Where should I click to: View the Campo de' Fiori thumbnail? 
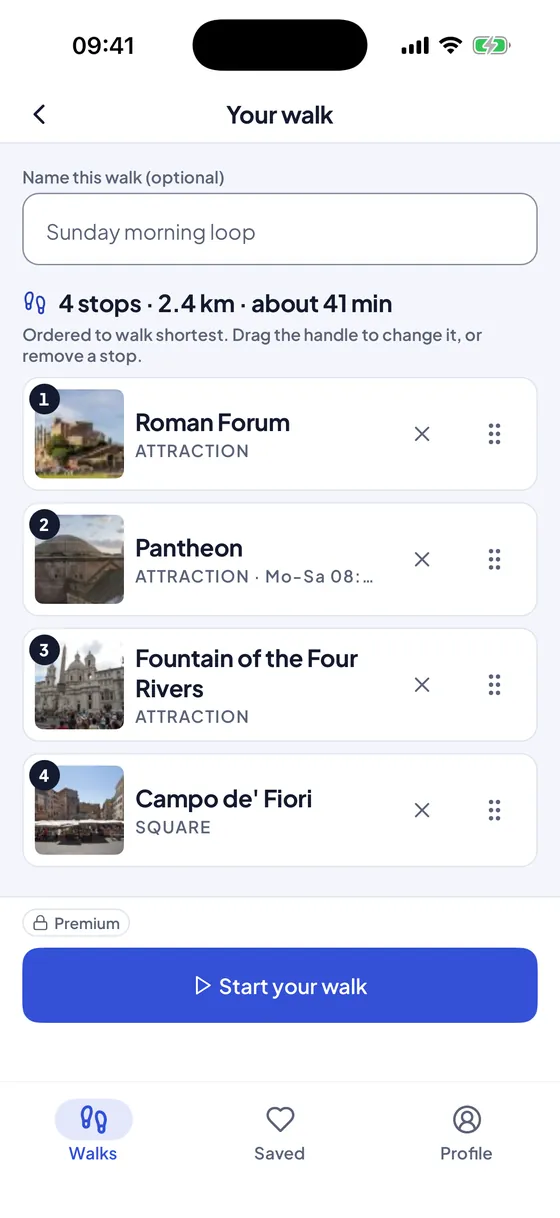[79, 810]
